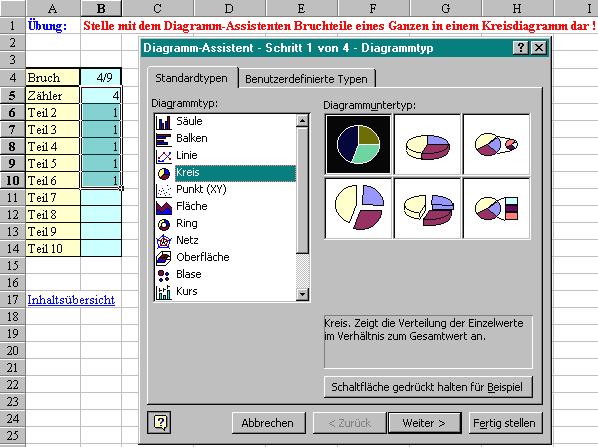Open the Office assistant help icon
Image resolution: width=598 pixels, height=447 pixels.
[x=159, y=423]
